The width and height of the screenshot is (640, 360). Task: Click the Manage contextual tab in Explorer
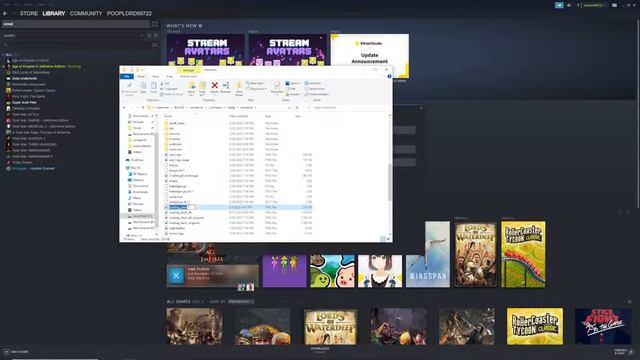tap(189, 70)
